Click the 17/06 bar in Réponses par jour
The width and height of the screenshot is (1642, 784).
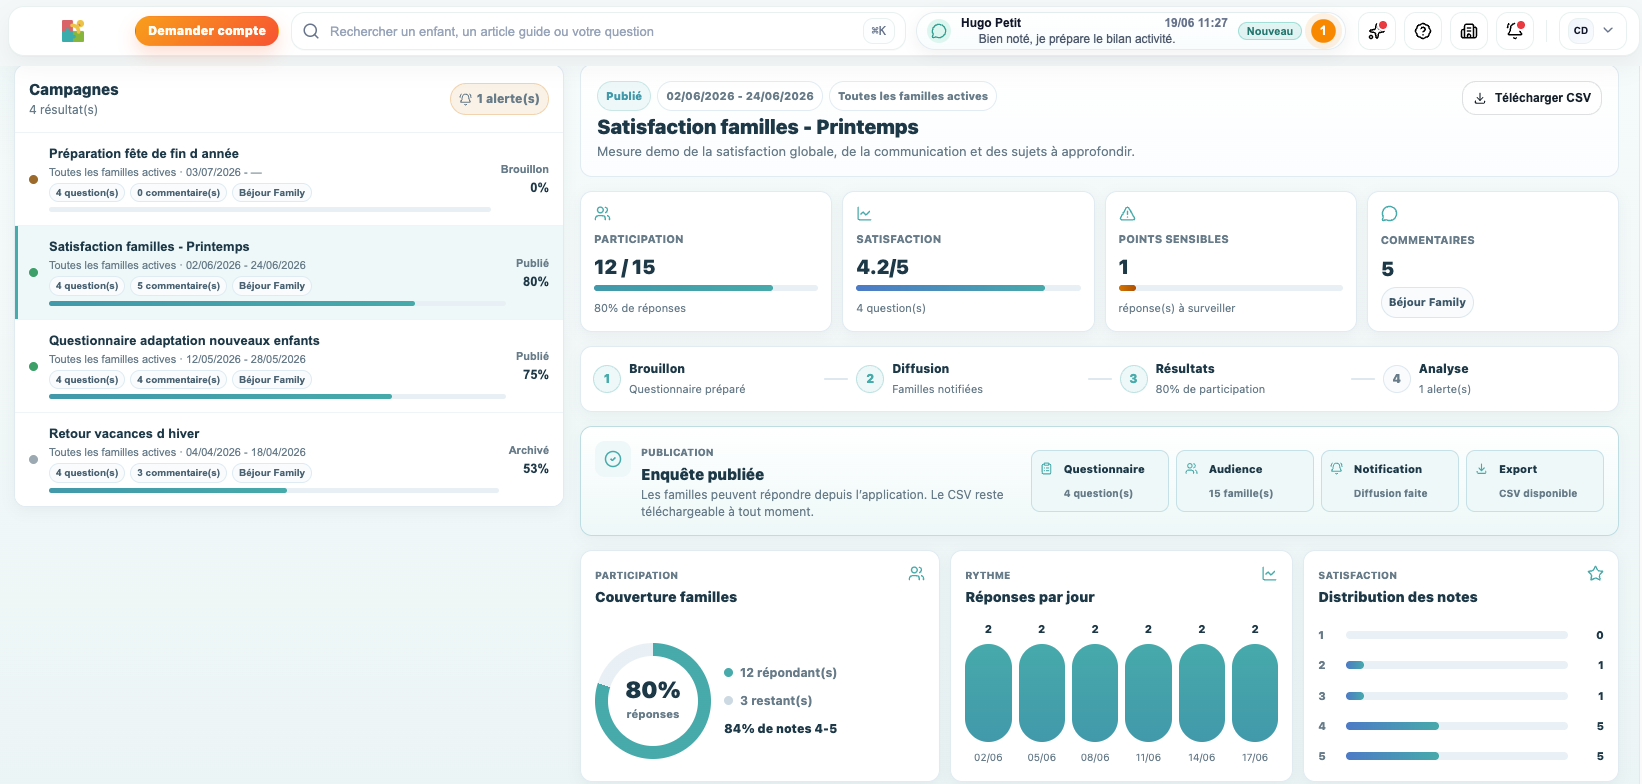click(x=1255, y=693)
